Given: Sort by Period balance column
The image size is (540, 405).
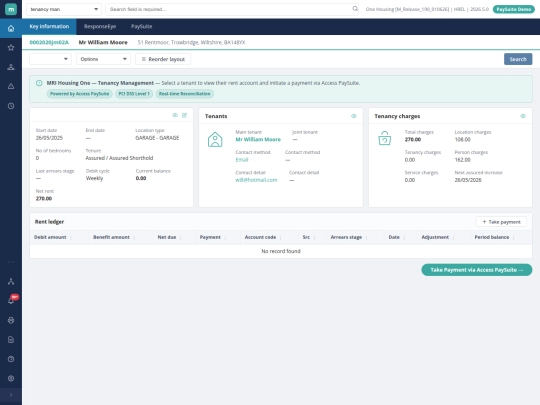Looking at the screenshot, I should coord(492,237).
